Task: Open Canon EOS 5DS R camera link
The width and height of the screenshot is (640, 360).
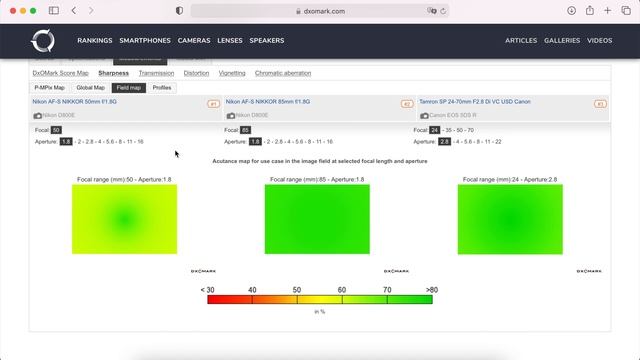Action: pos(453,116)
